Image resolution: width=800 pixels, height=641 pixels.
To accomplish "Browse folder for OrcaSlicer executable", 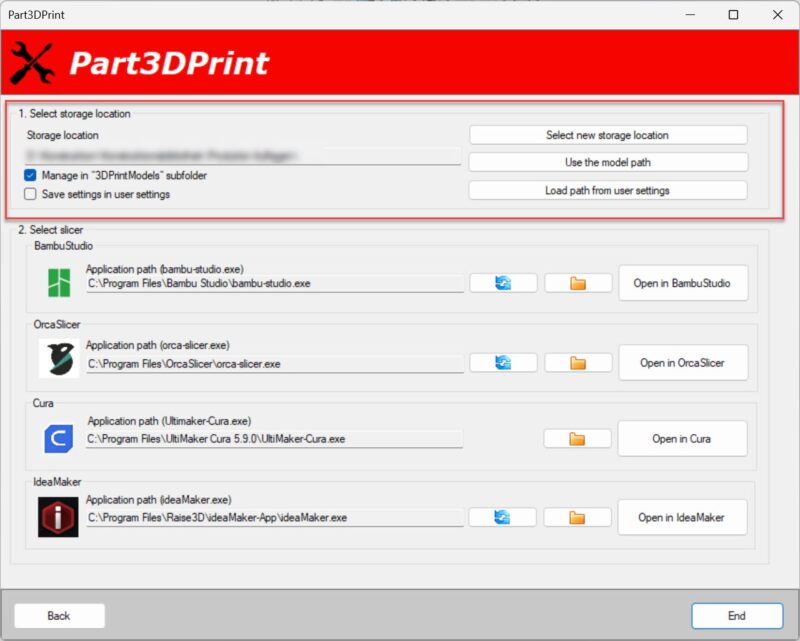I will pos(578,363).
